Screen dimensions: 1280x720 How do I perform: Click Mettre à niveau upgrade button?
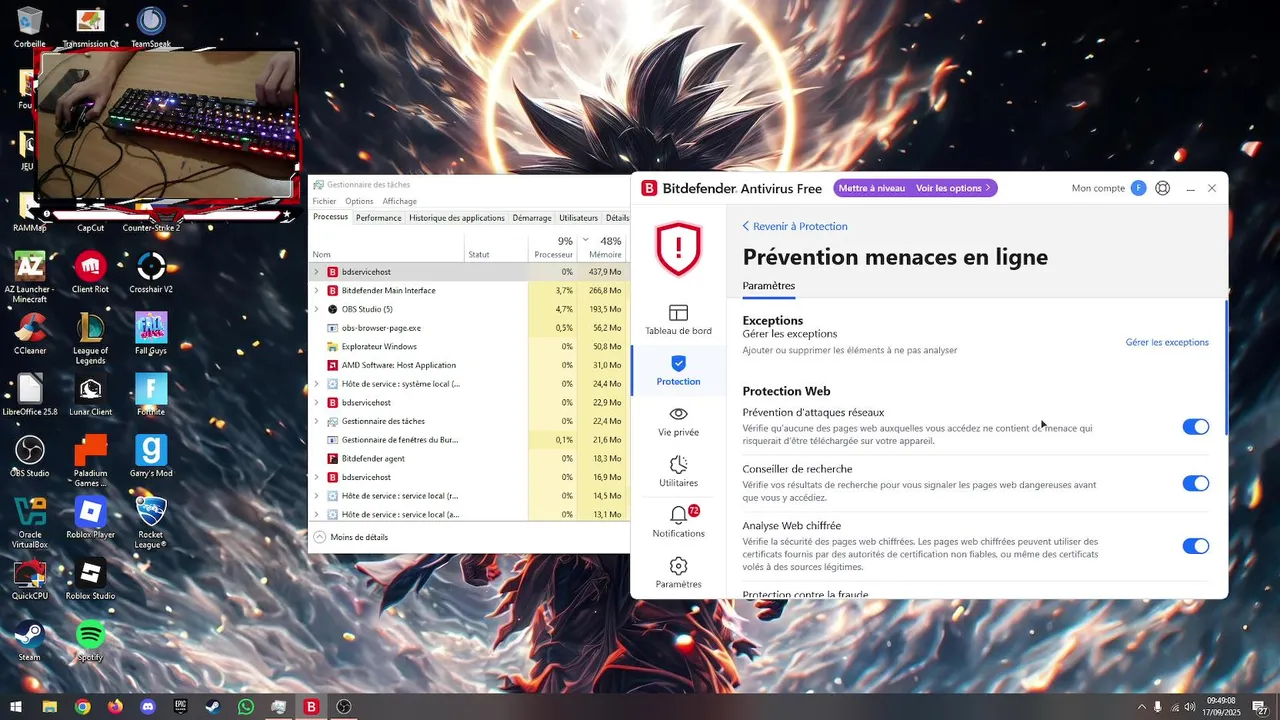coord(872,188)
